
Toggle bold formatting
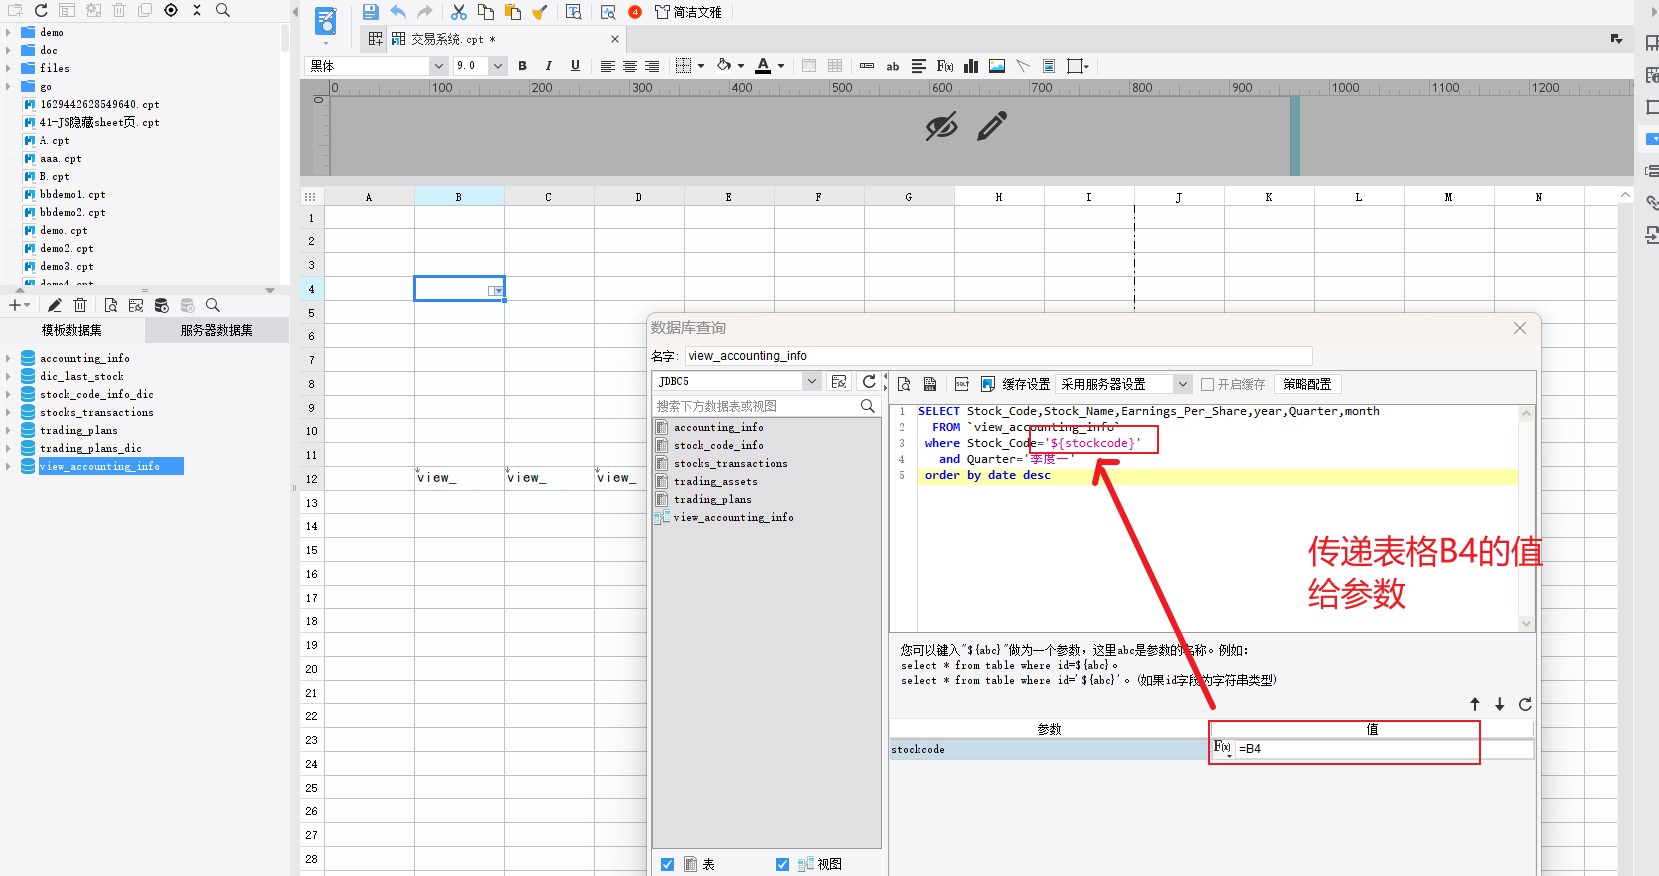(522, 66)
